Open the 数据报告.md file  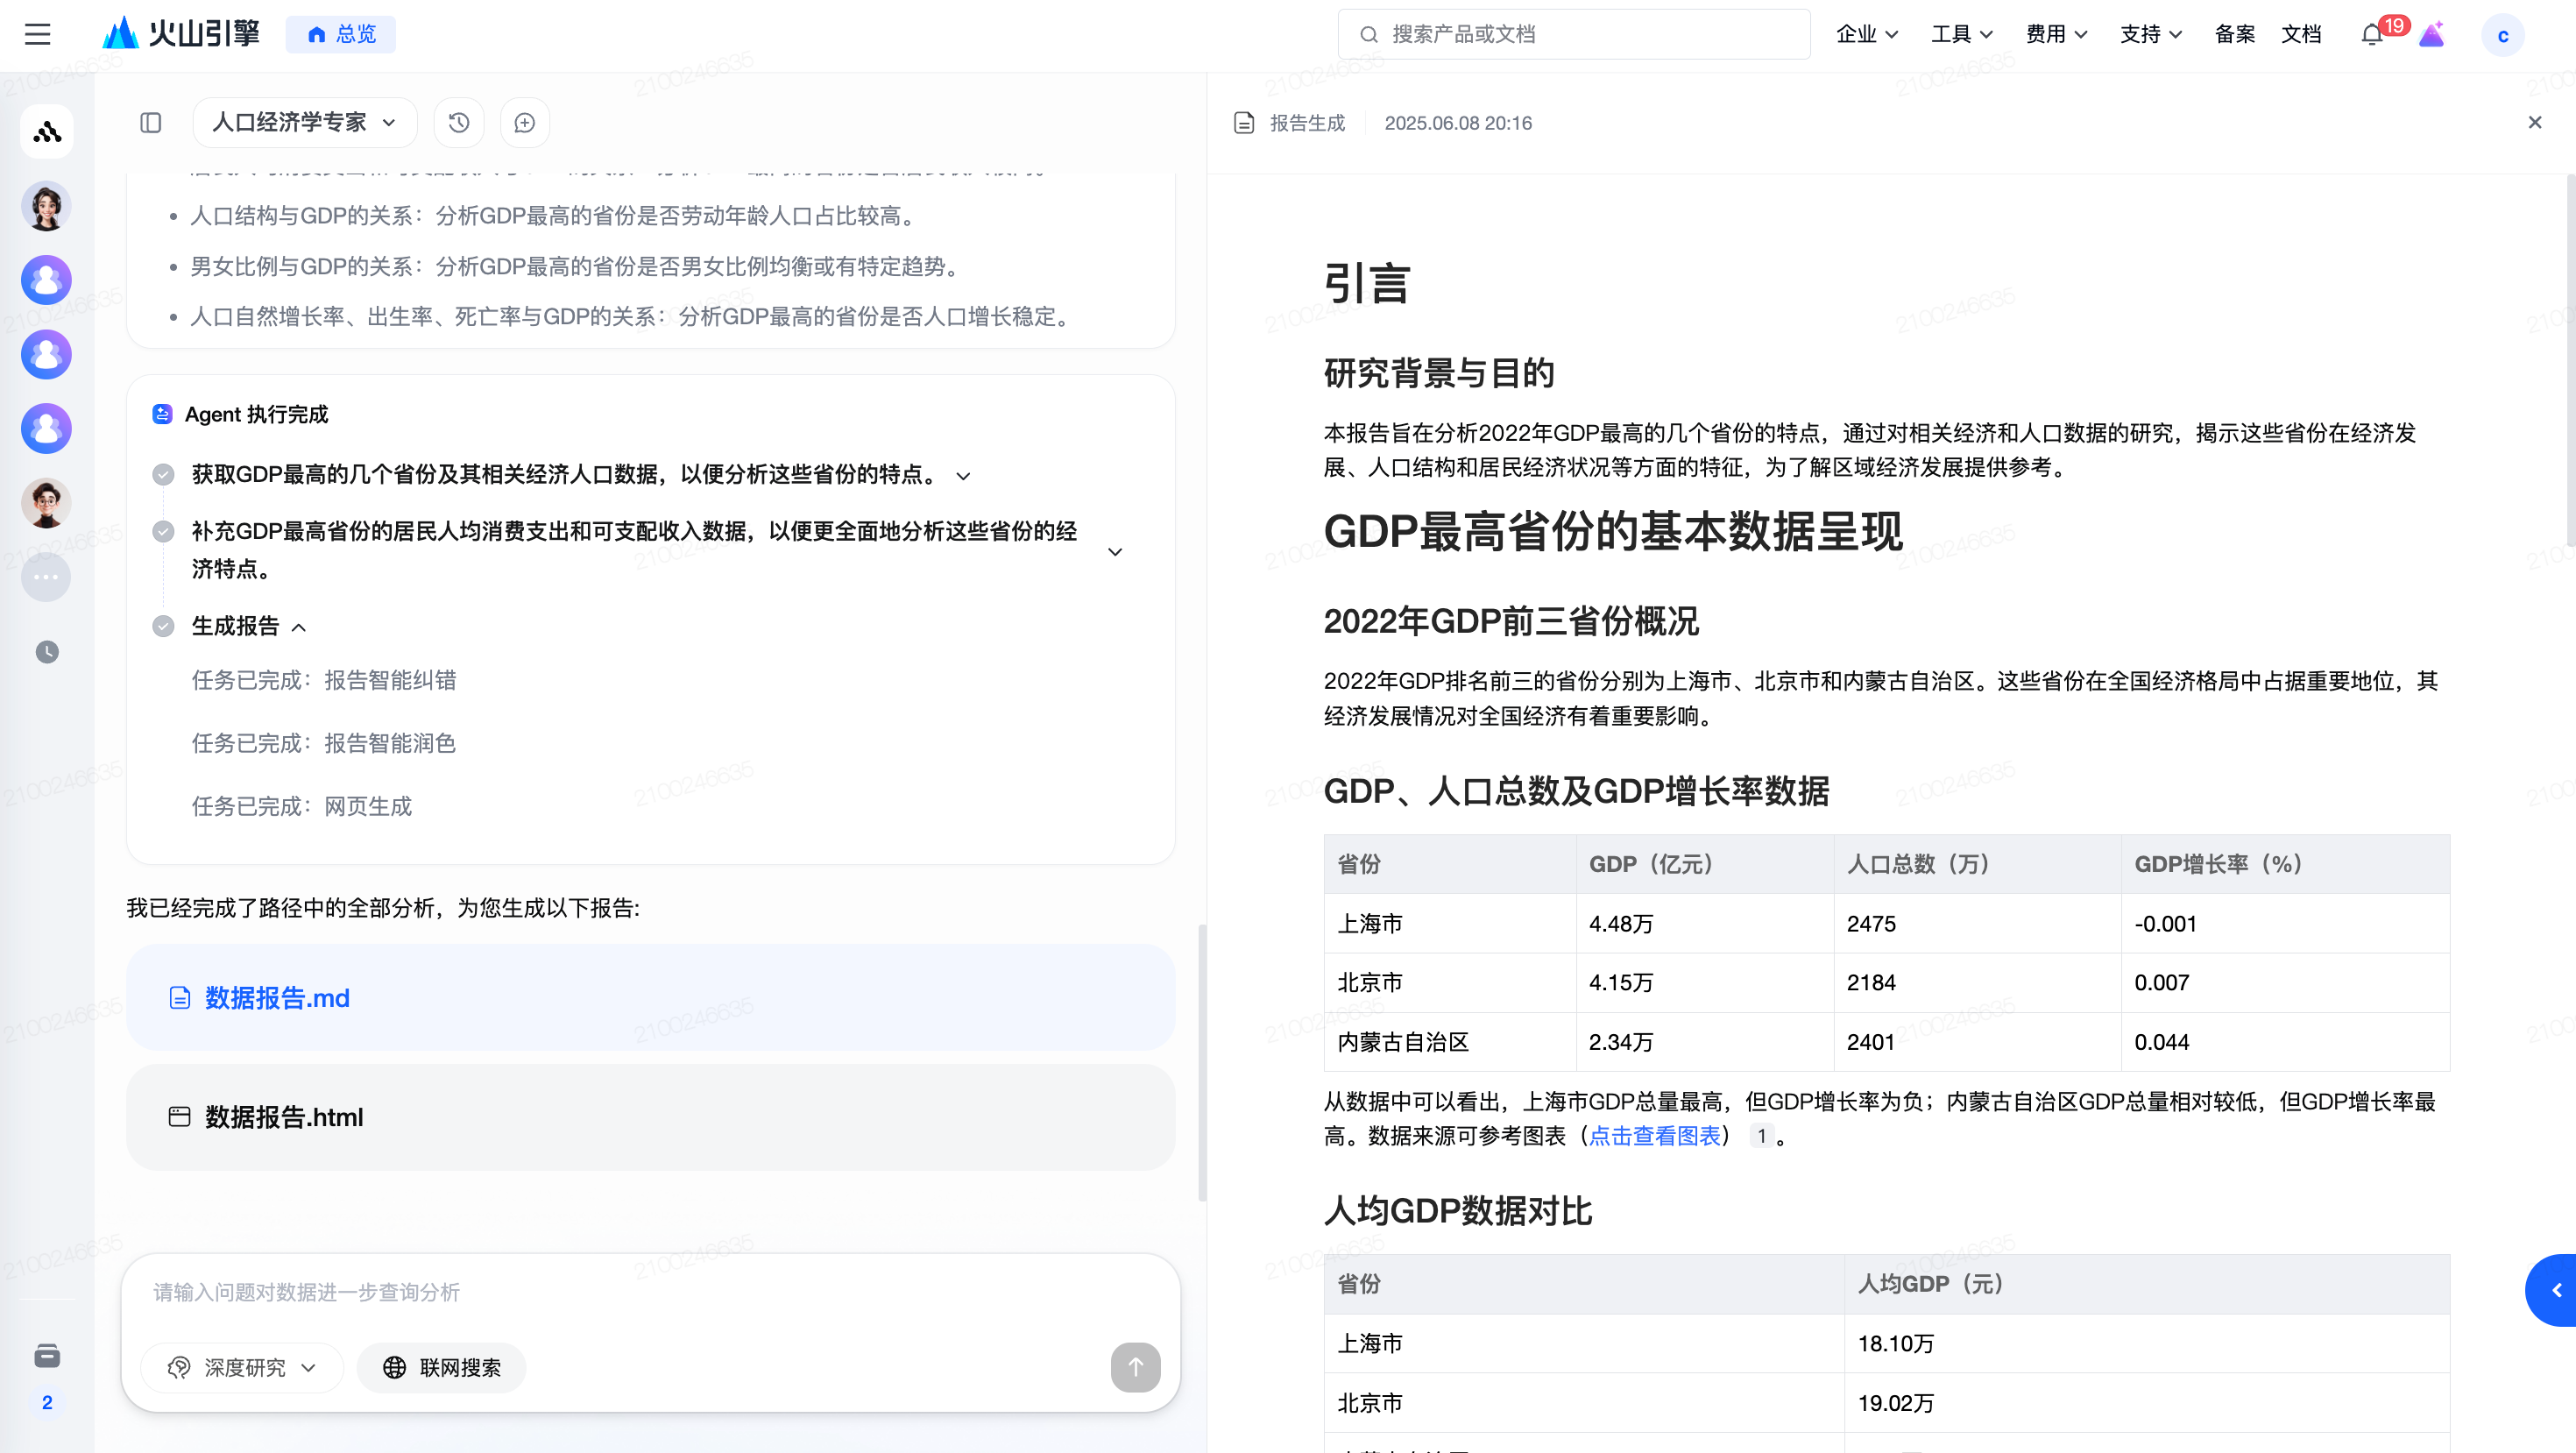point(651,997)
